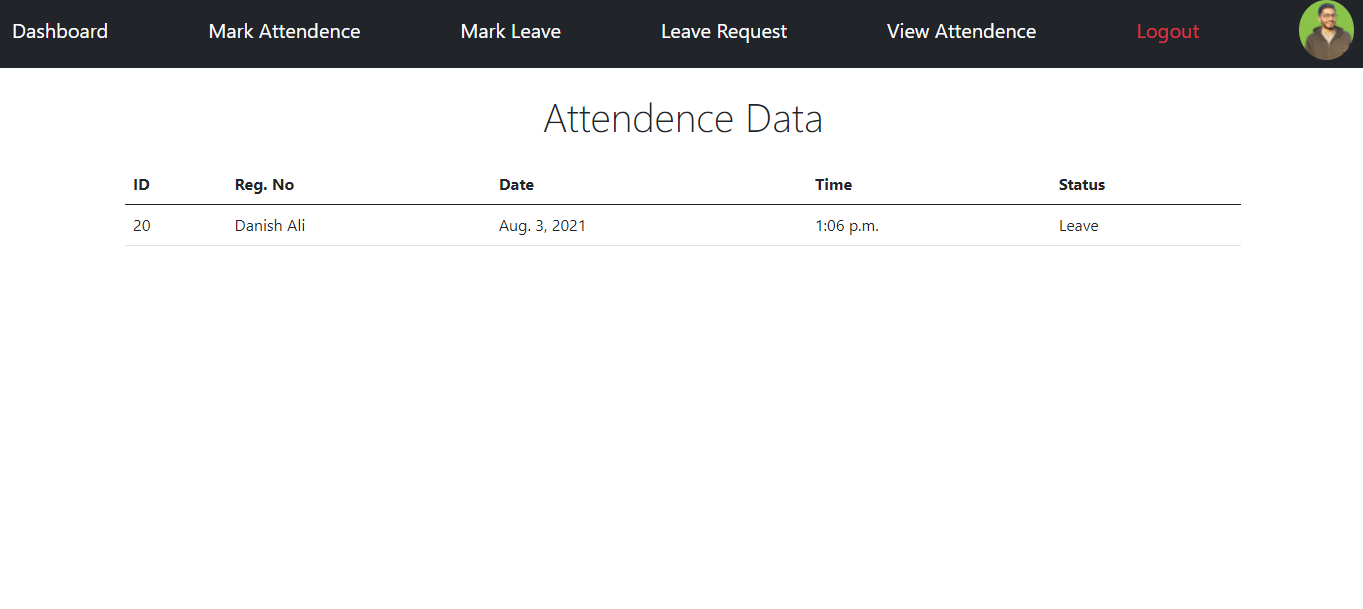Open the Mark Leave page
Image resolution: width=1363 pixels, height=609 pixels.
(510, 31)
